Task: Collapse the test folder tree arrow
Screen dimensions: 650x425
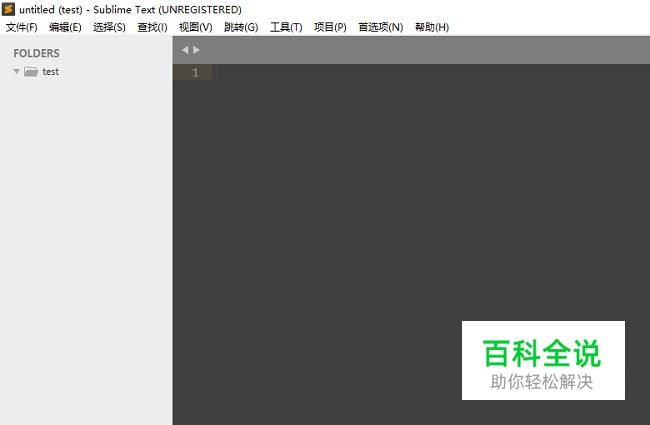Action: pos(17,71)
